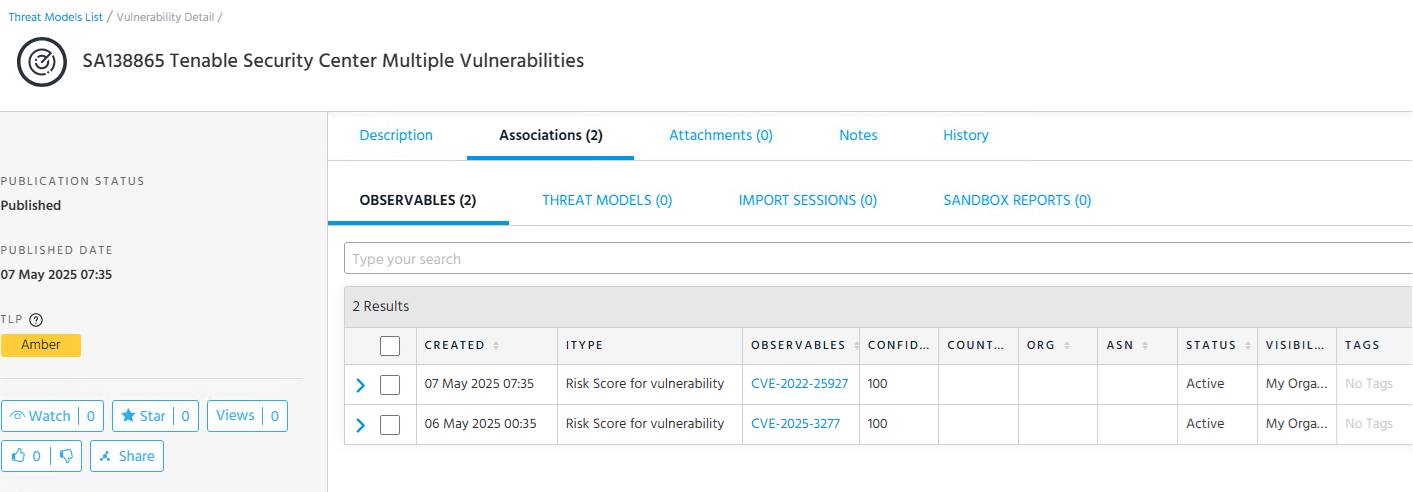Viewport: 1413px width, 492px height.
Task: Open the History tab
Action: (966, 135)
